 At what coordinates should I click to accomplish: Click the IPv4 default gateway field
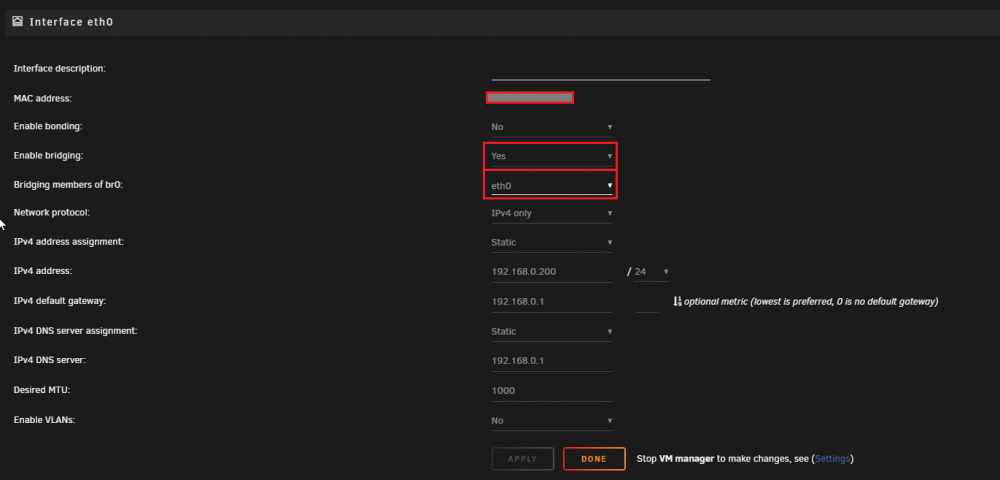click(552, 302)
